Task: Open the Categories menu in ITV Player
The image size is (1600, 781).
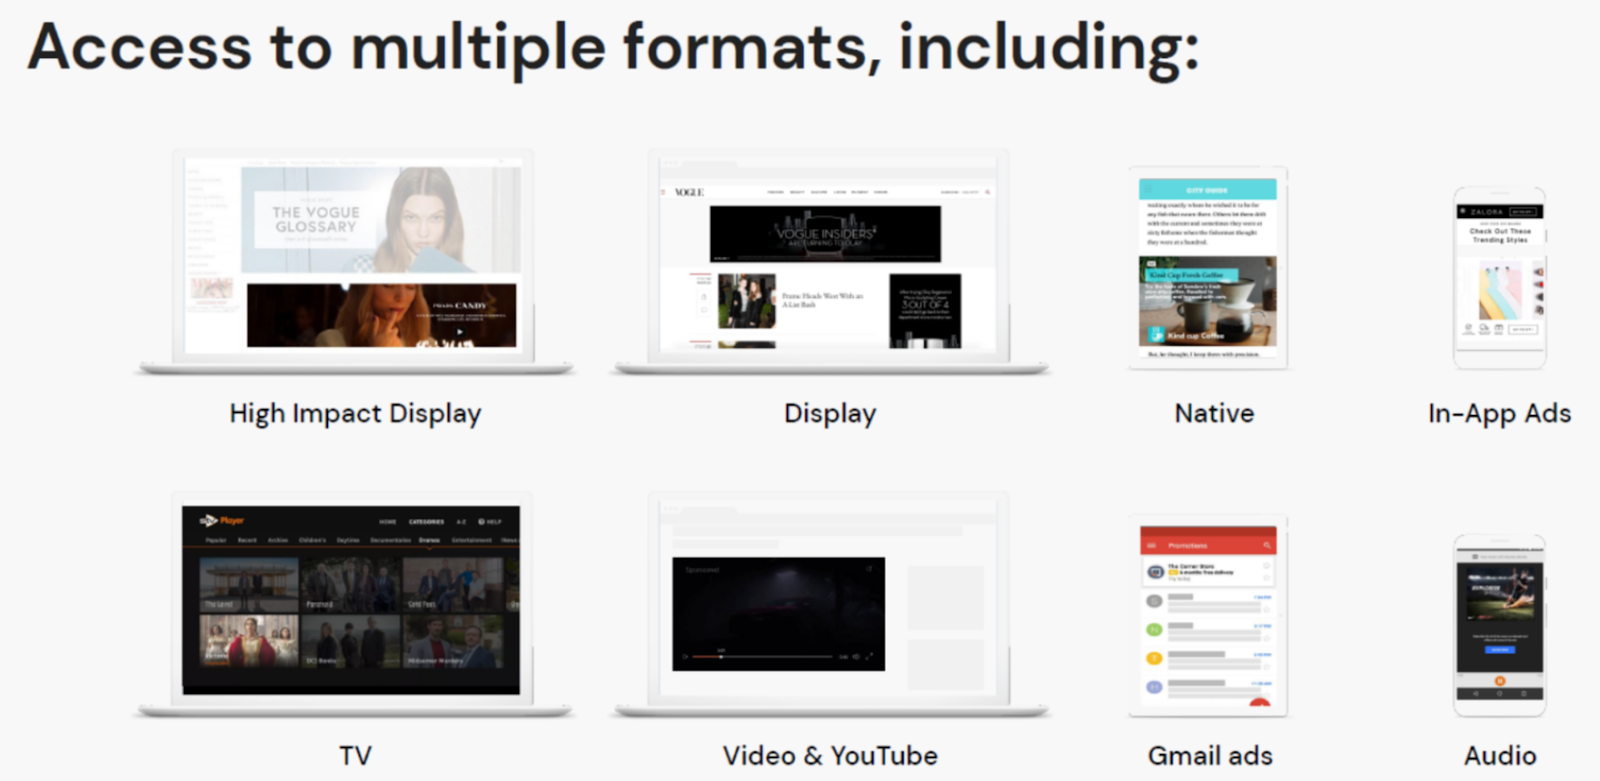Action: point(426,522)
